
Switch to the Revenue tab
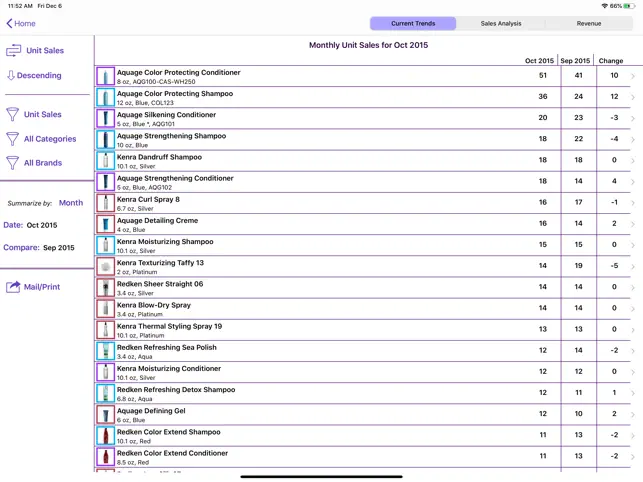[589, 23]
